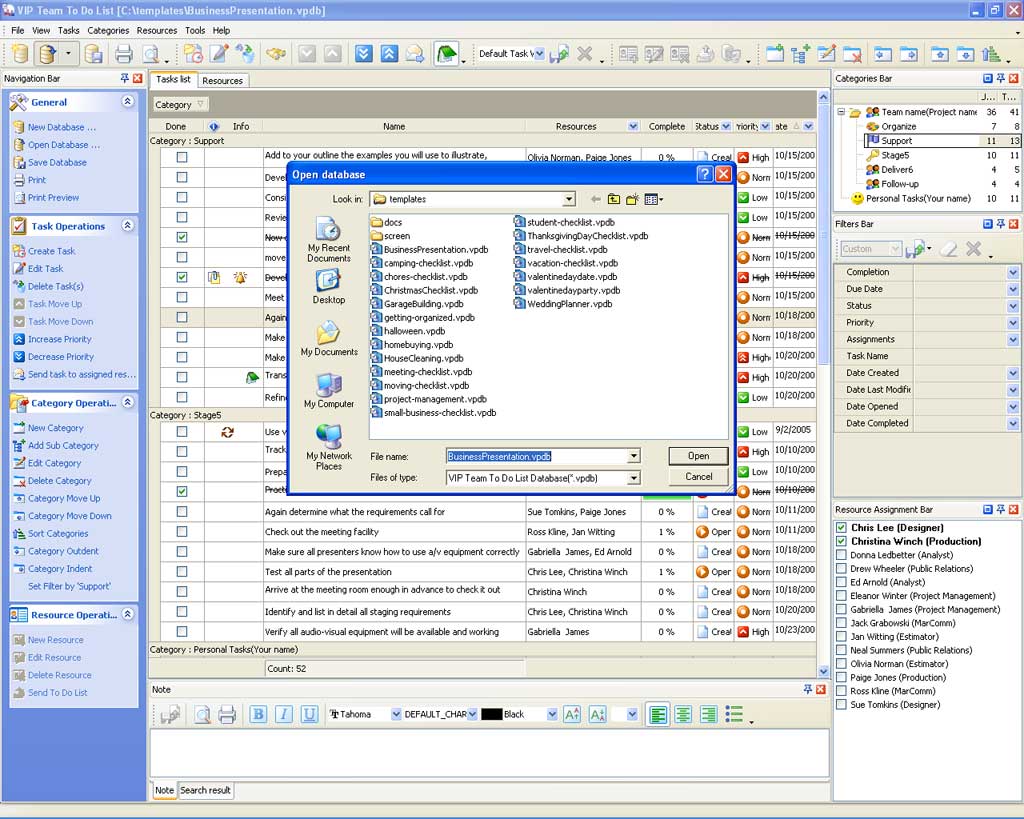Open the Tahoma font dropdown
Screen dimensions: 1024x819
point(394,714)
